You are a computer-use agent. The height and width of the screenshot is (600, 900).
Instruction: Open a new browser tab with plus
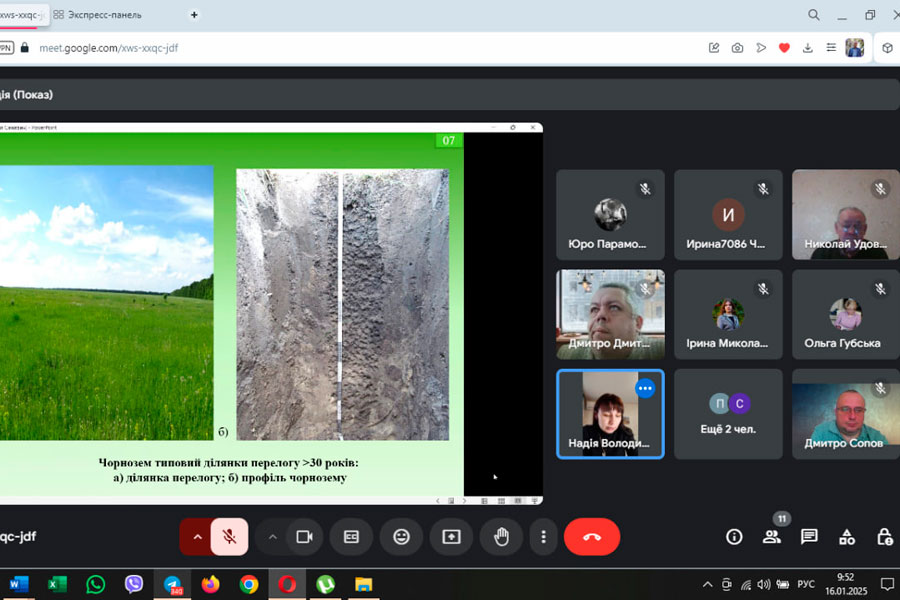tap(194, 15)
